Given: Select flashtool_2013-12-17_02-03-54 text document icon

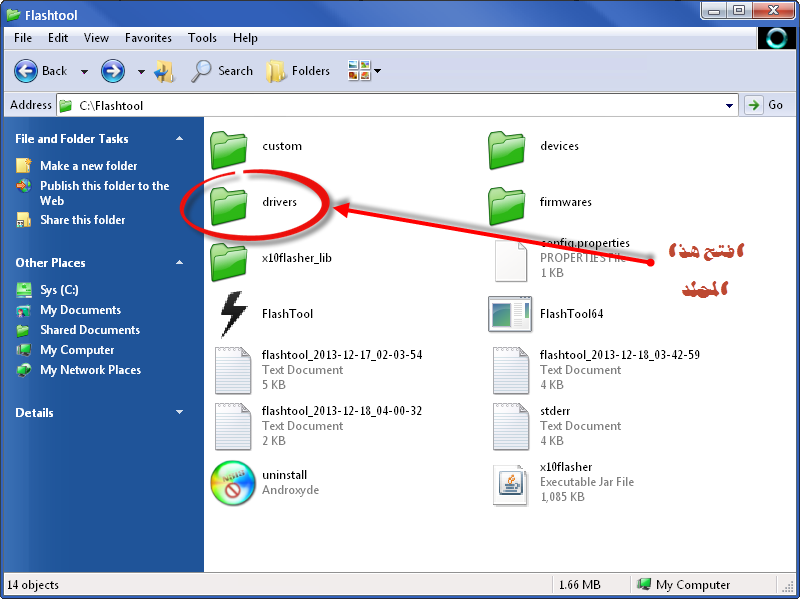Looking at the screenshot, I should click(233, 370).
